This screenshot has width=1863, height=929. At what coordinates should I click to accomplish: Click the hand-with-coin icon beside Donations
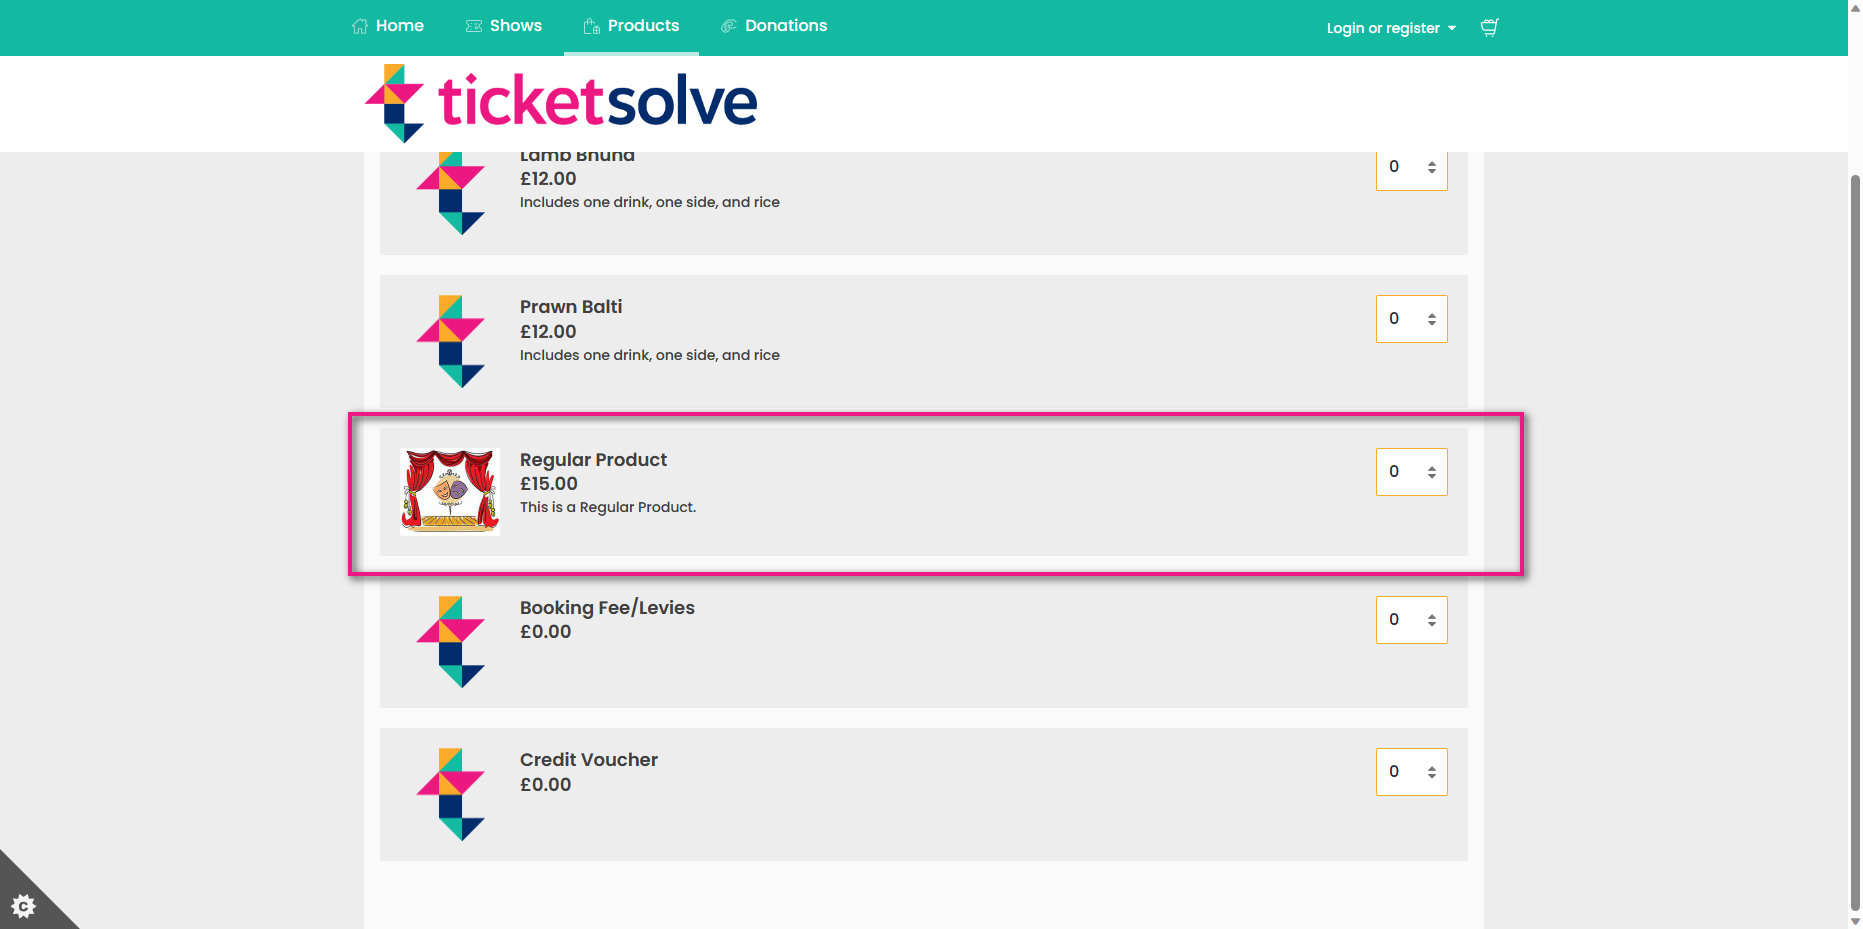[729, 25]
